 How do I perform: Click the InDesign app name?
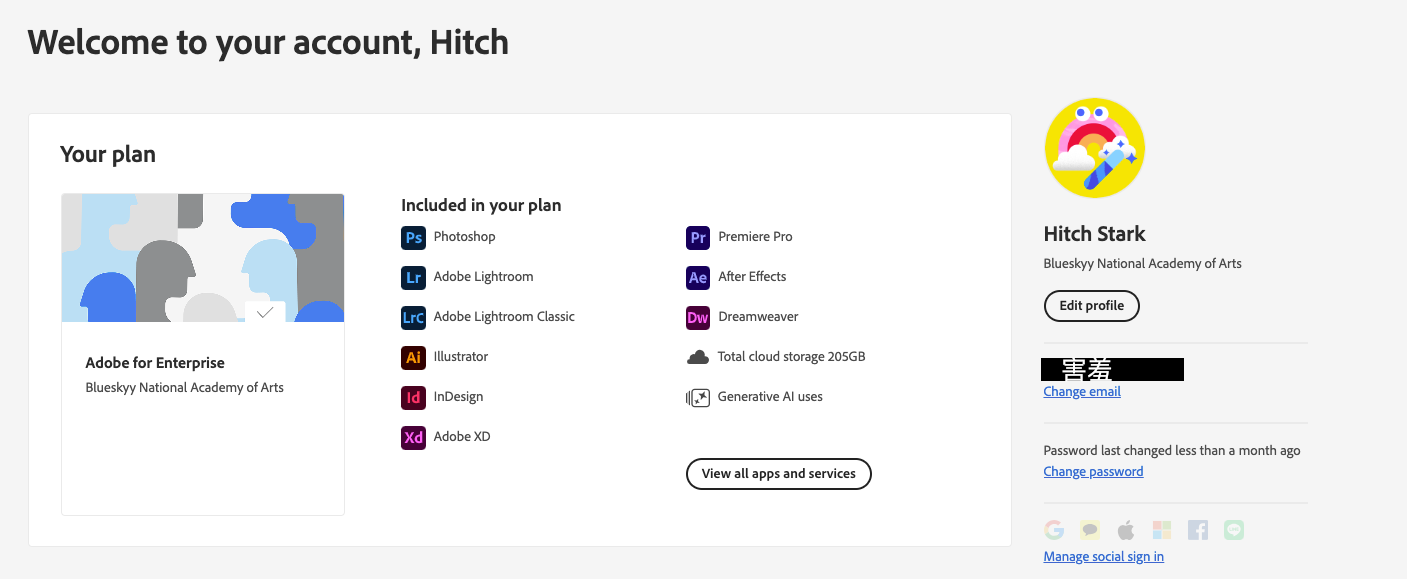pos(459,397)
